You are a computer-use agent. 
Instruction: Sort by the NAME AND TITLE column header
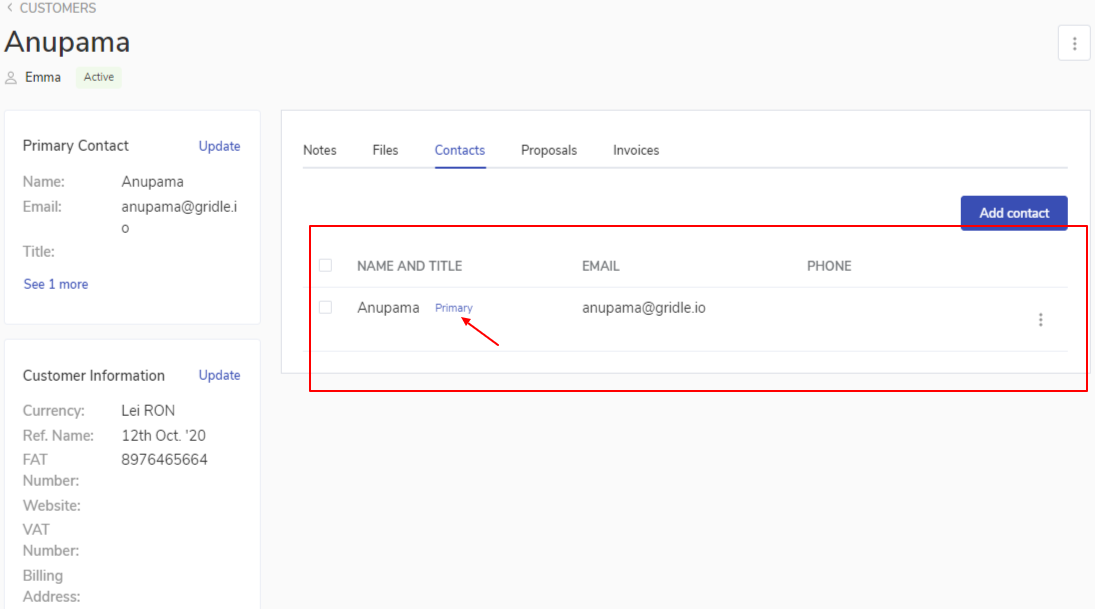point(409,266)
